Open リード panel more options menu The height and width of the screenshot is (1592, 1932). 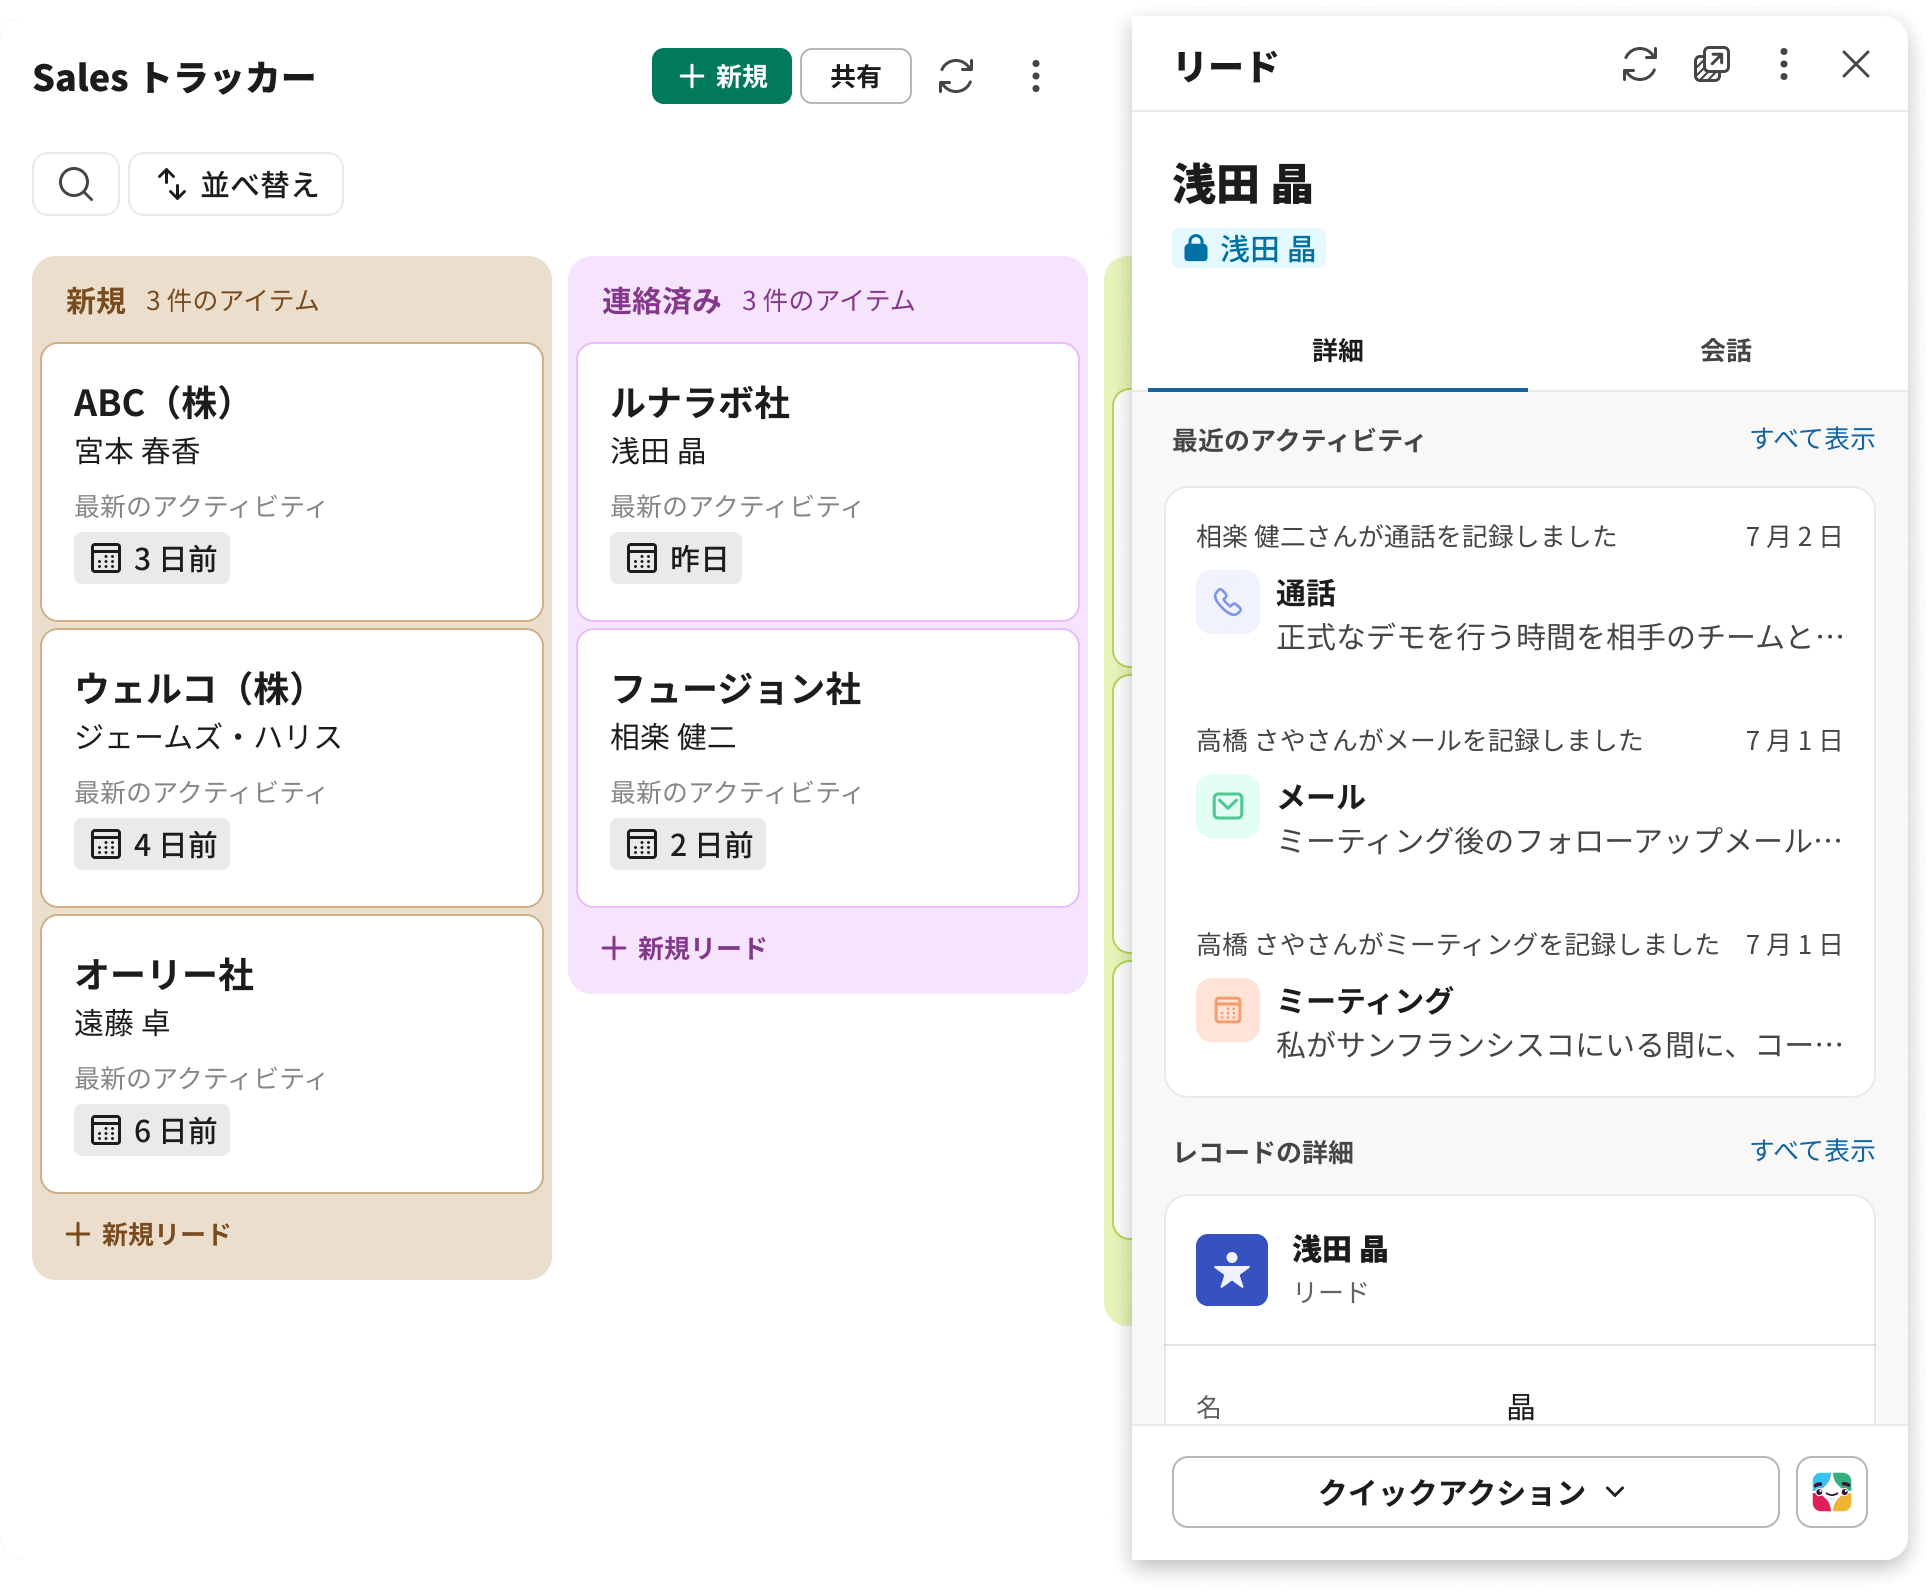(x=1784, y=65)
